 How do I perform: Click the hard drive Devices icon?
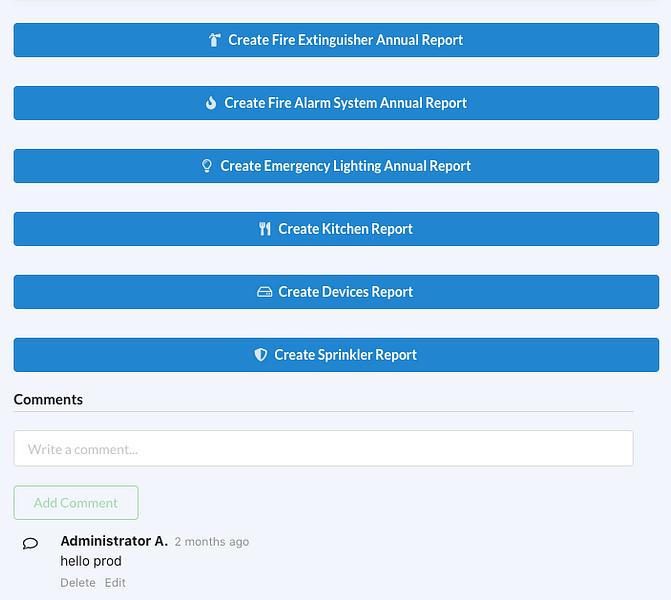264,292
